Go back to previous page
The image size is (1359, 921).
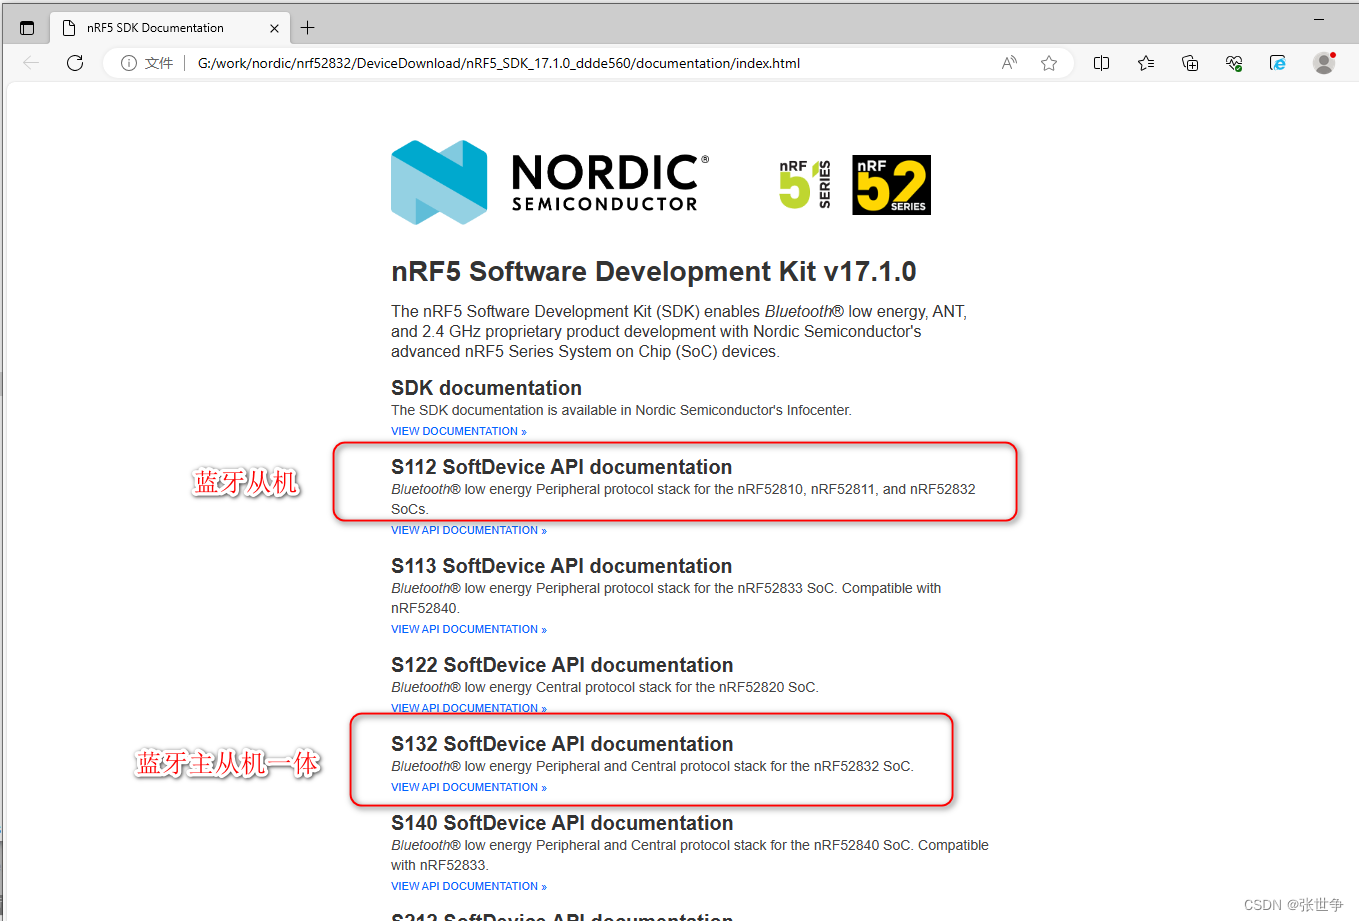coord(31,63)
